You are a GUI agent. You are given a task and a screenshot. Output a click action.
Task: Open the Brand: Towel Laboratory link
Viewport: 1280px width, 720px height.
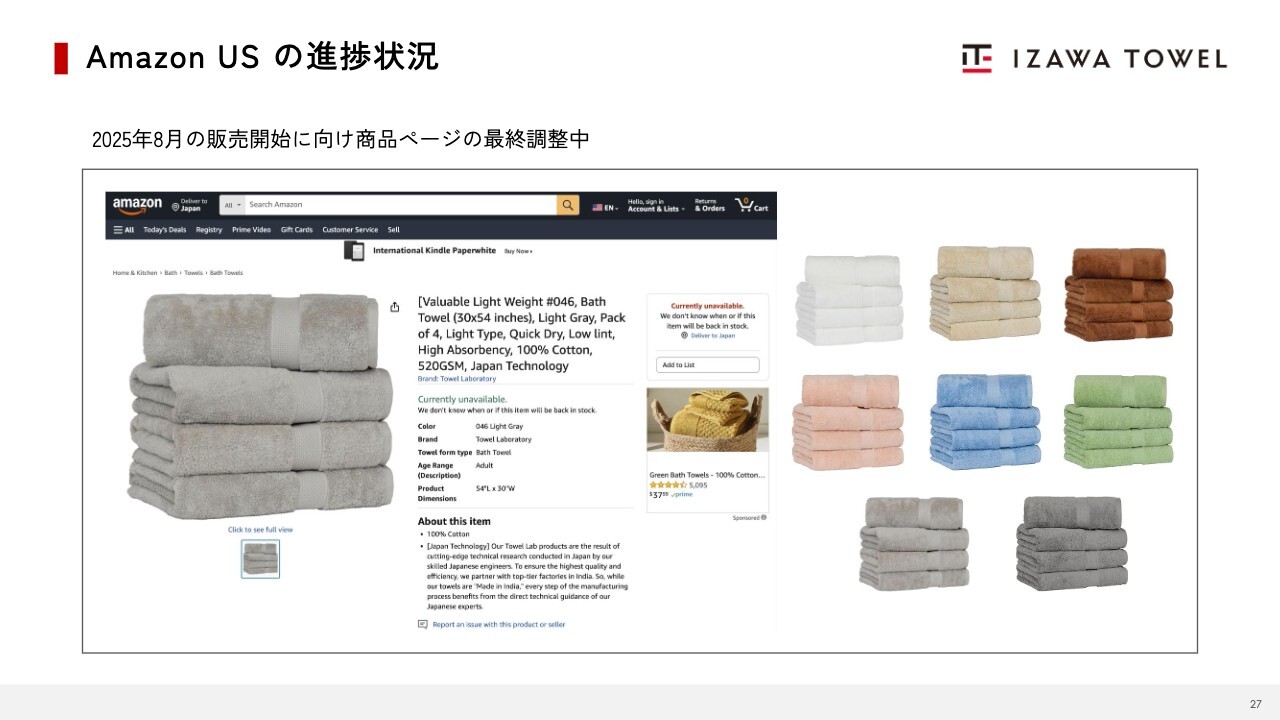pos(457,379)
